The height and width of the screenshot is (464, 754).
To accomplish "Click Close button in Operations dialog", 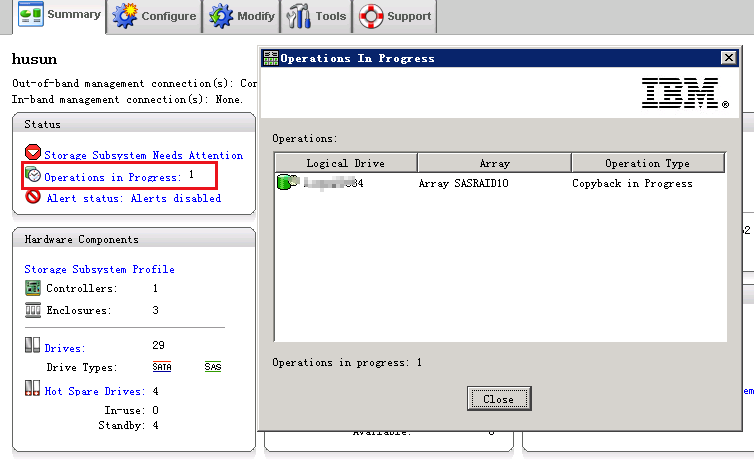I will tap(499, 399).
